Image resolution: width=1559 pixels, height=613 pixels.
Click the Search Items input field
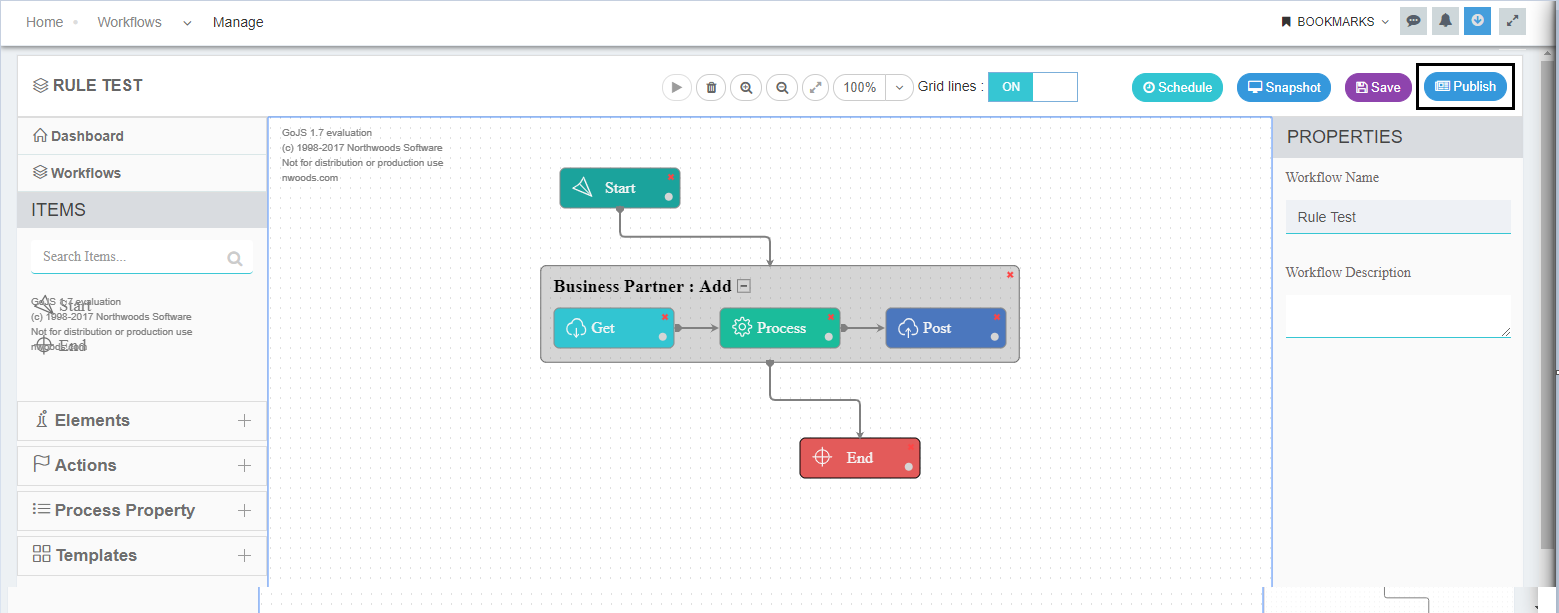pyautogui.click(x=130, y=256)
